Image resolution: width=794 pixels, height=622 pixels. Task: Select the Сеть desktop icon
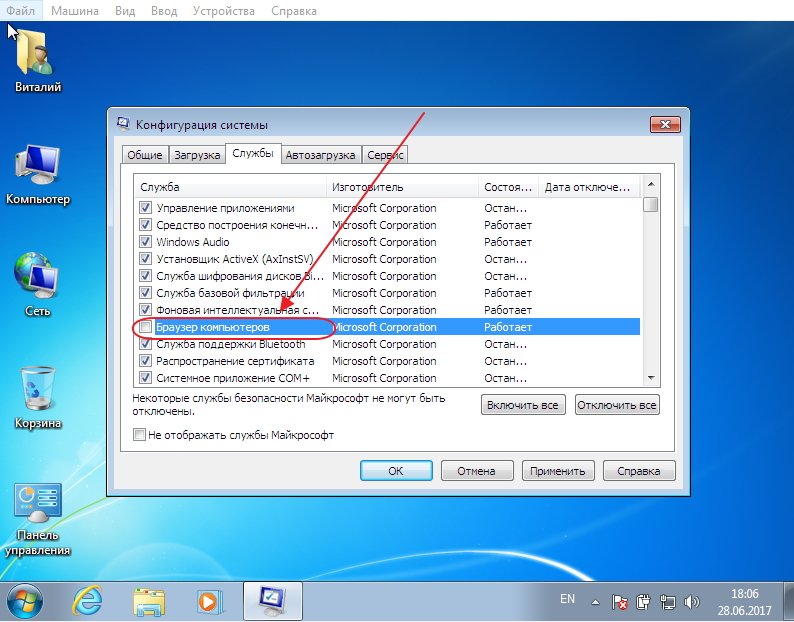point(37,285)
